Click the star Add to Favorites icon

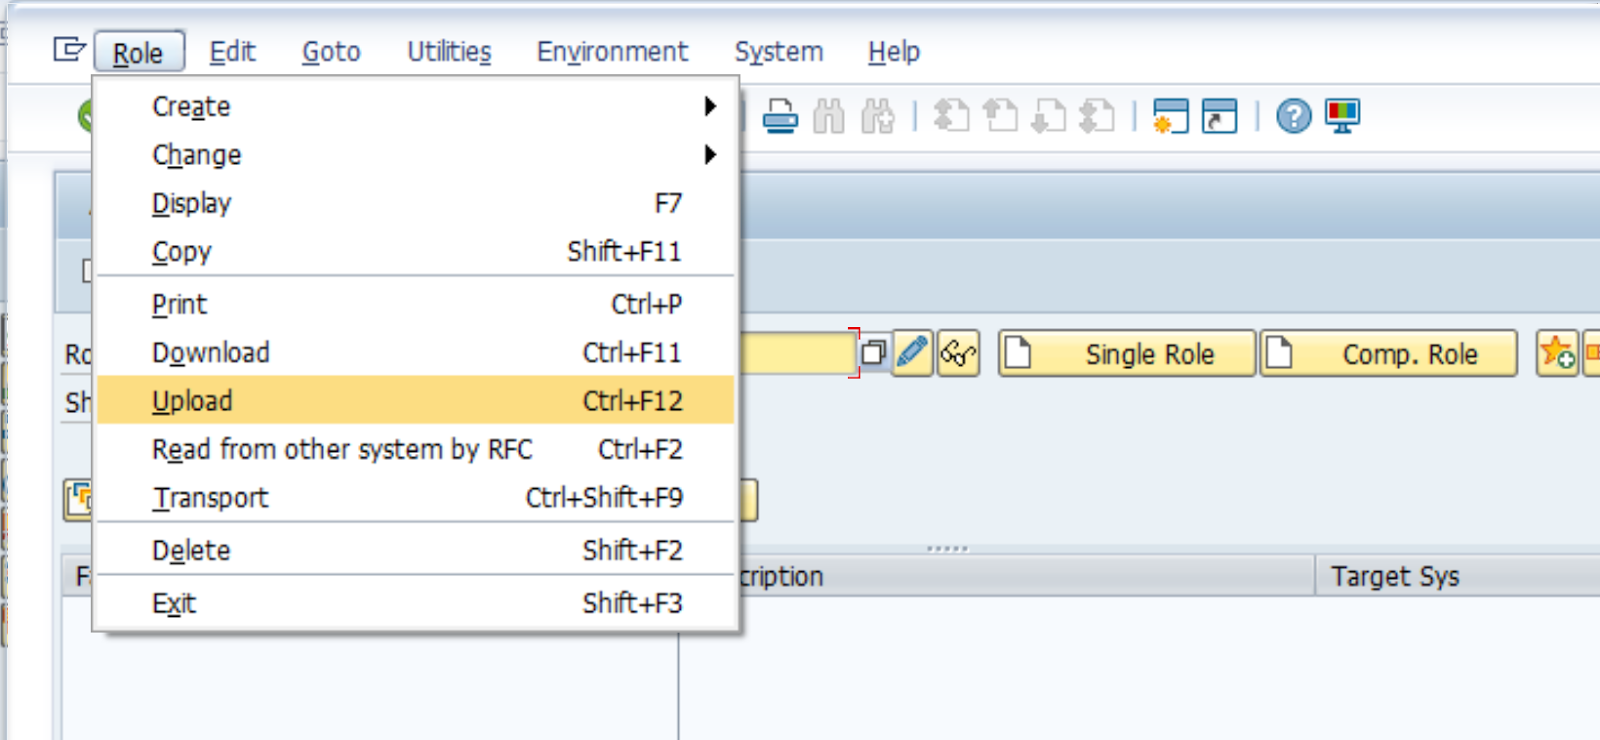click(1557, 354)
